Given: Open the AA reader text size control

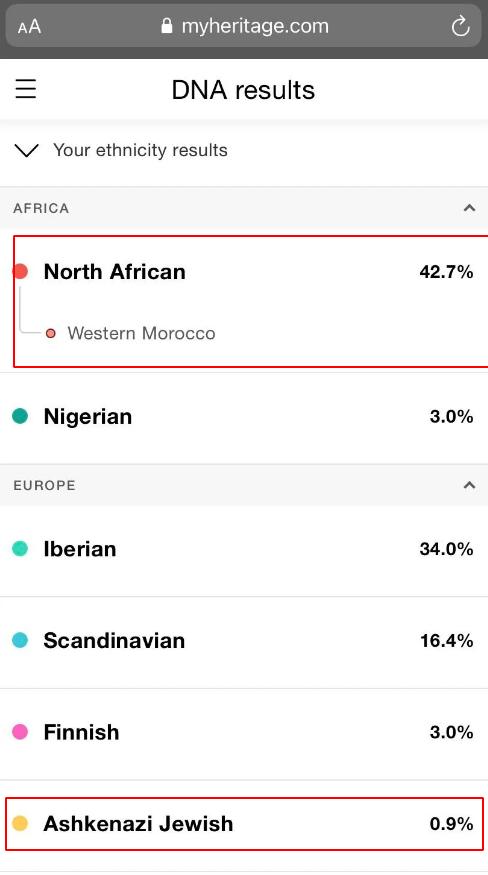Looking at the screenshot, I should (x=29, y=26).
